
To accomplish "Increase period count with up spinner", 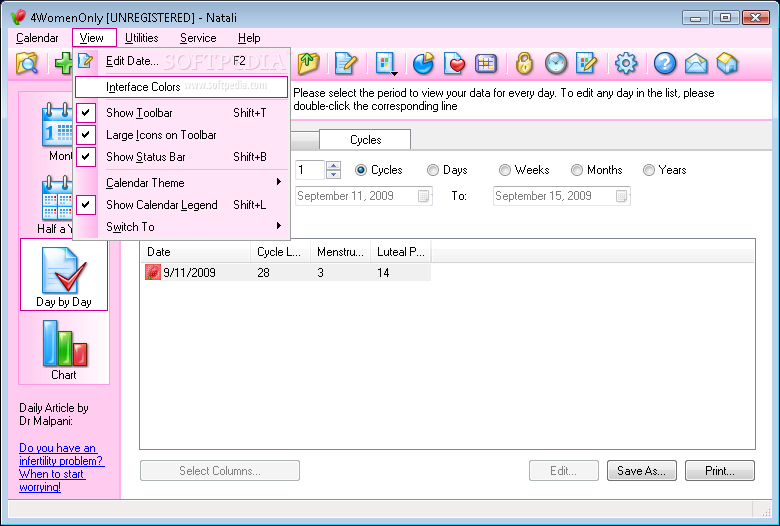I will [x=333, y=166].
